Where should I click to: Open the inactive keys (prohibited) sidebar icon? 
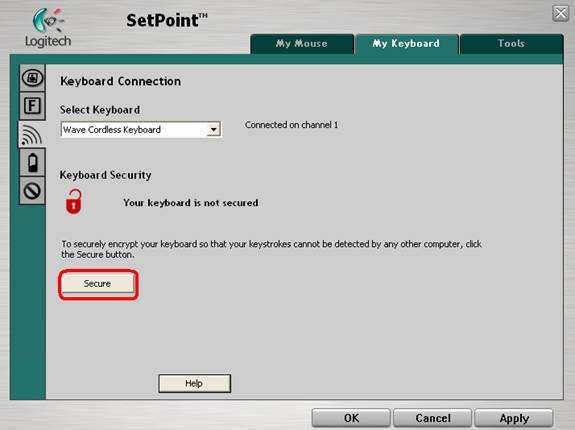32,191
